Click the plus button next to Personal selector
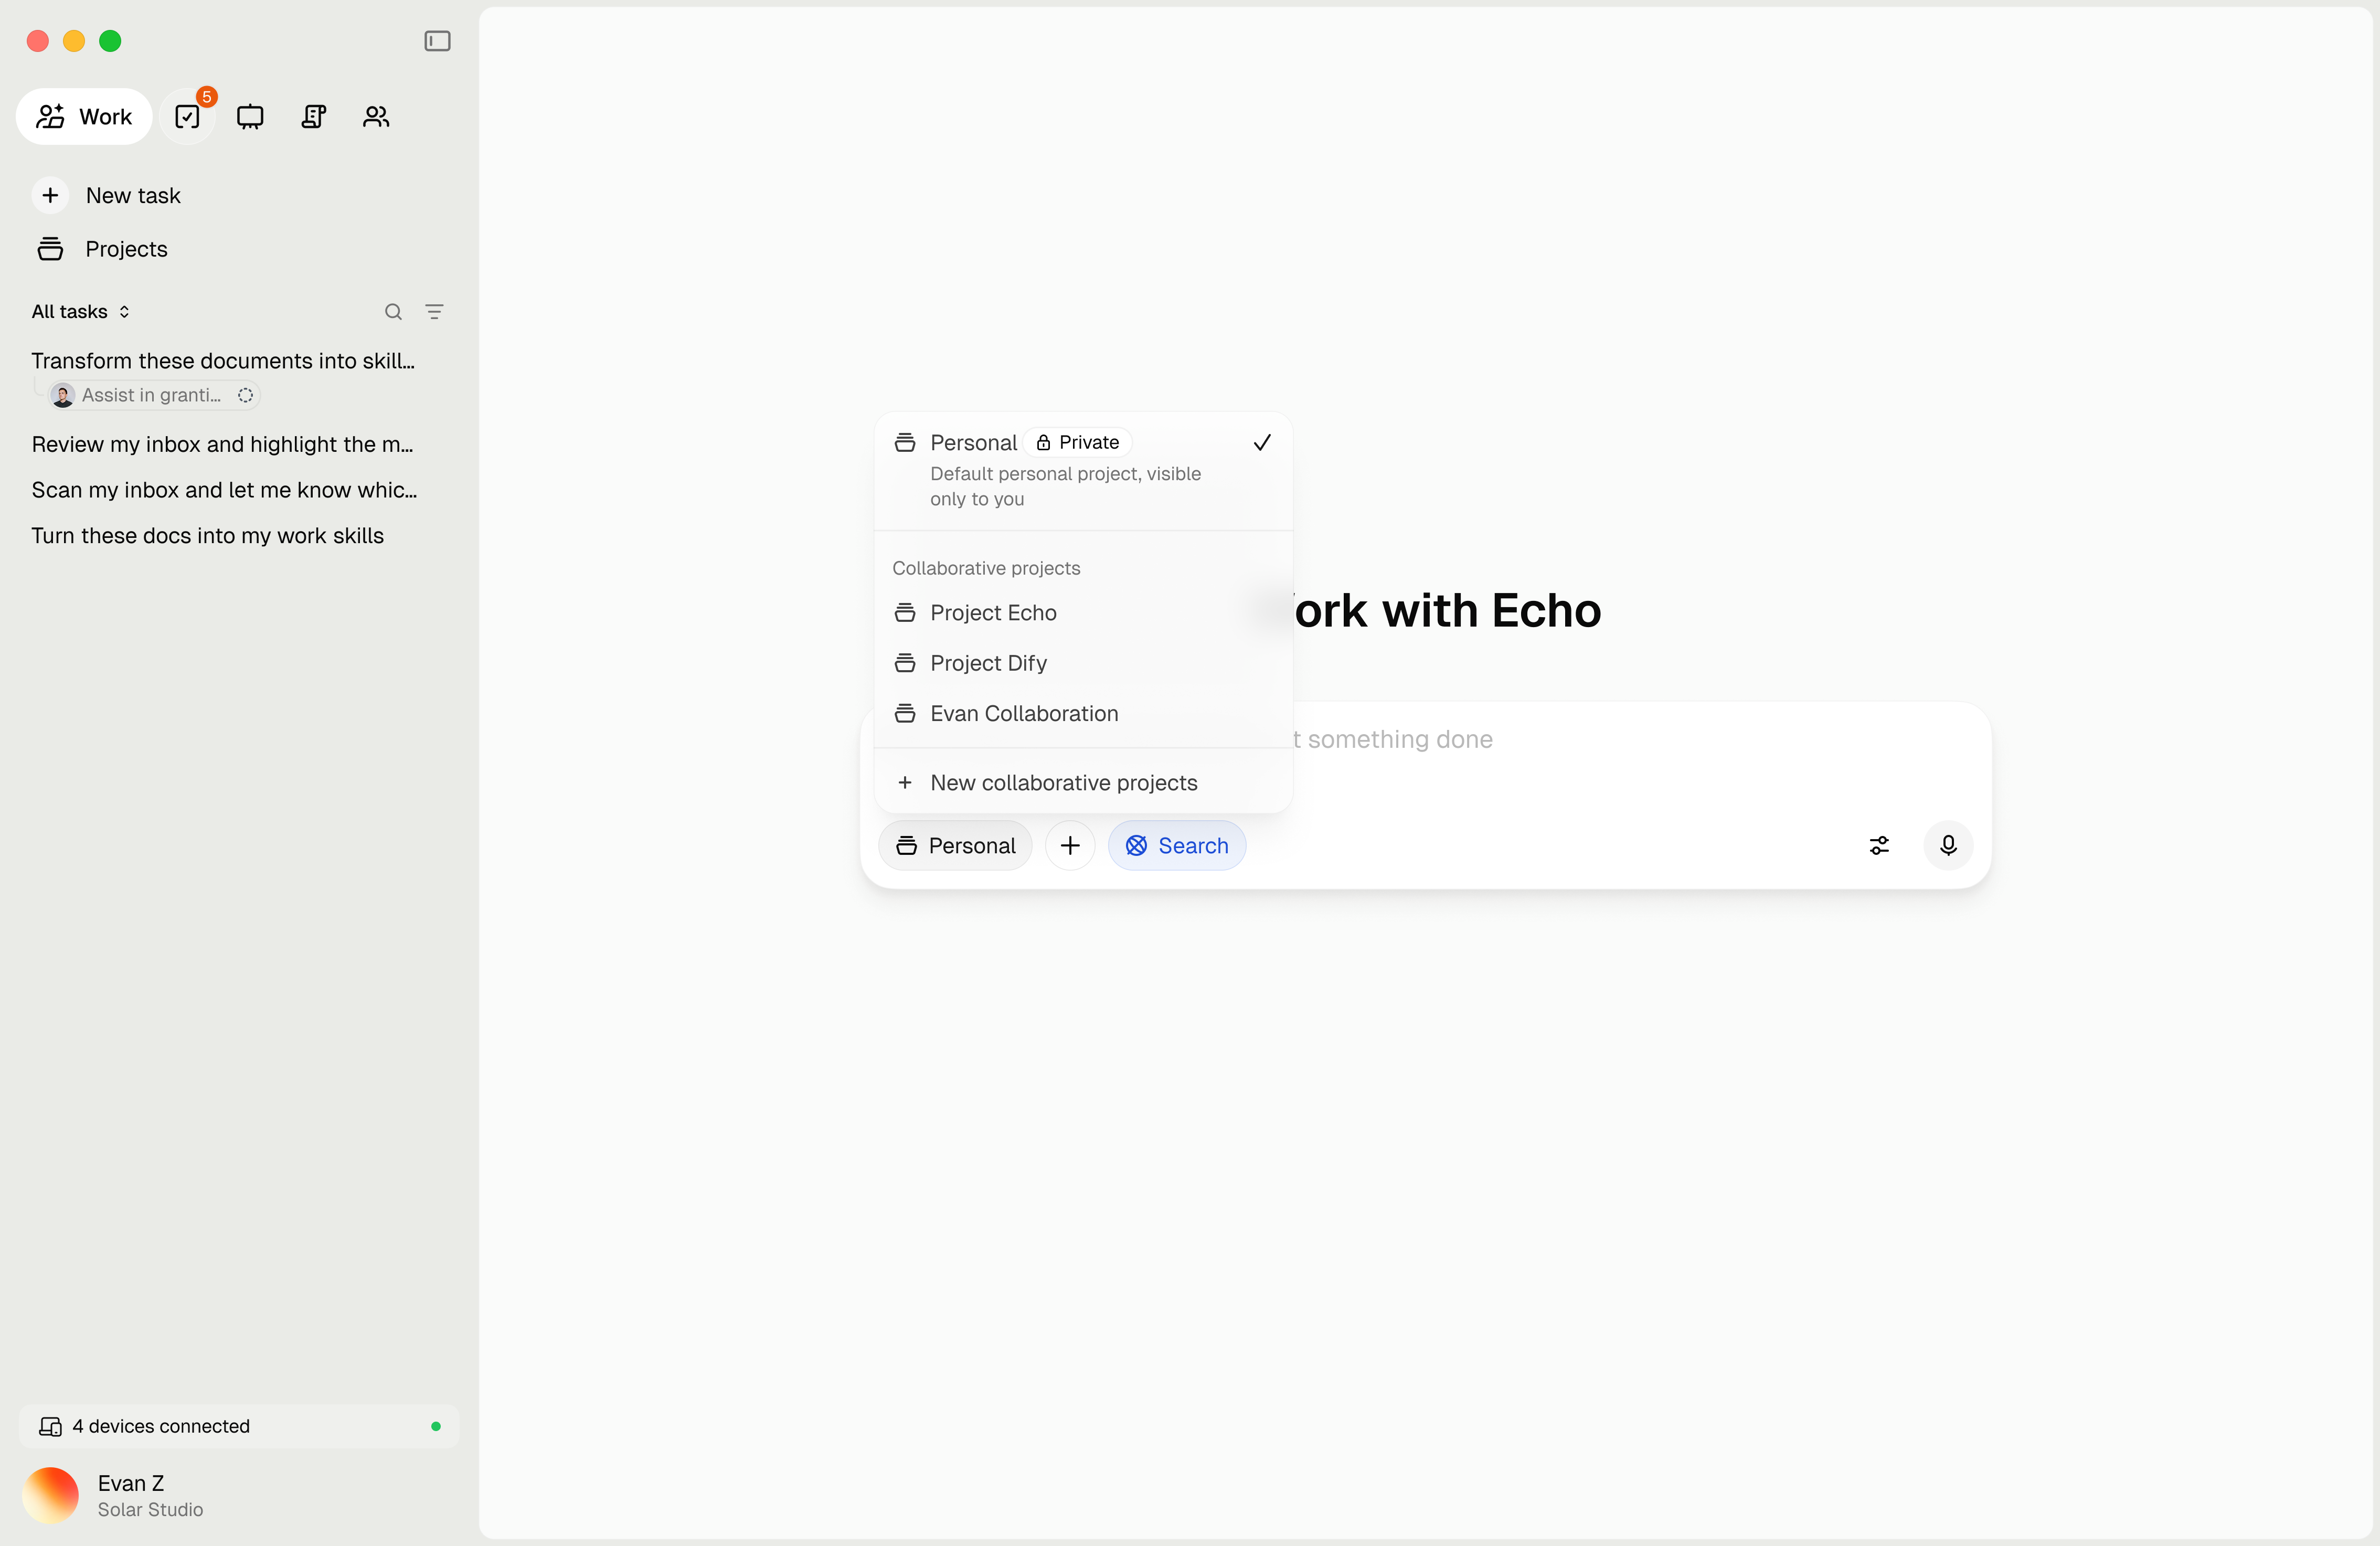2380x1546 pixels. pos(1069,845)
